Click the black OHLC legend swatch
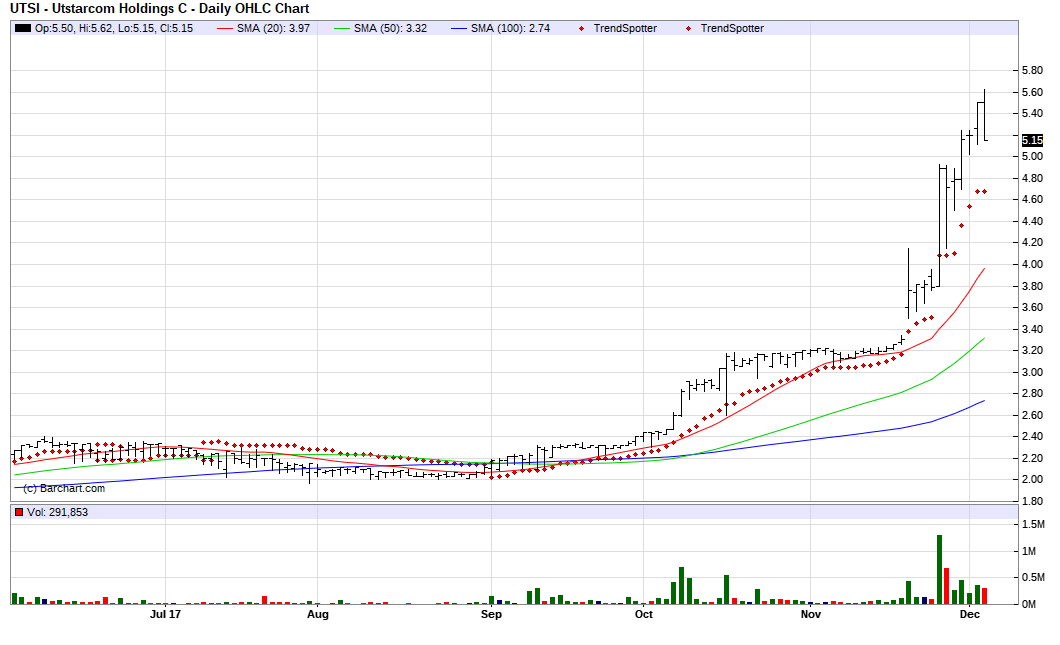Viewport: 1060px width, 645px height. coord(23,28)
